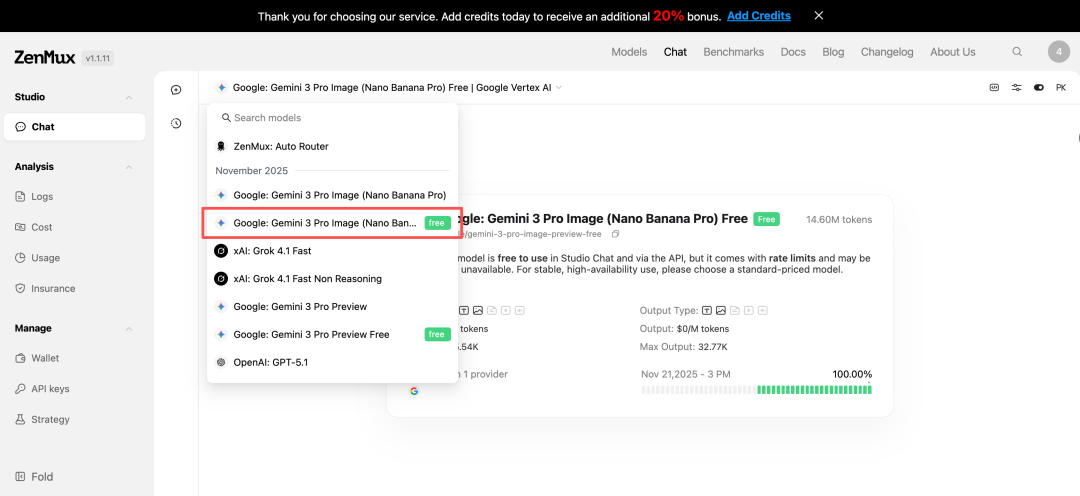This screenshot has height=496, width=1080.
Task: Click the Fold sidebar collapse icon
Action: click(20, 477)
